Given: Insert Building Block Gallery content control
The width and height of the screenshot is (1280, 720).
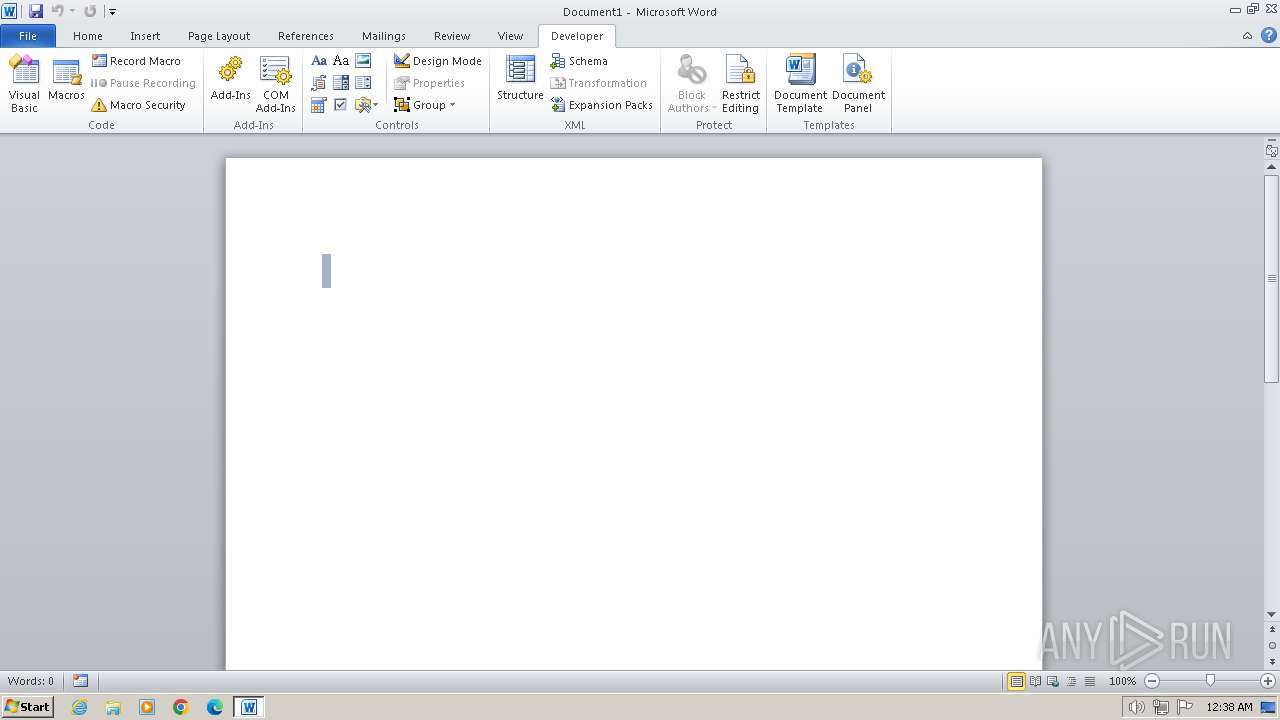Looking at the screenshot, I should (x=319, y=83).
